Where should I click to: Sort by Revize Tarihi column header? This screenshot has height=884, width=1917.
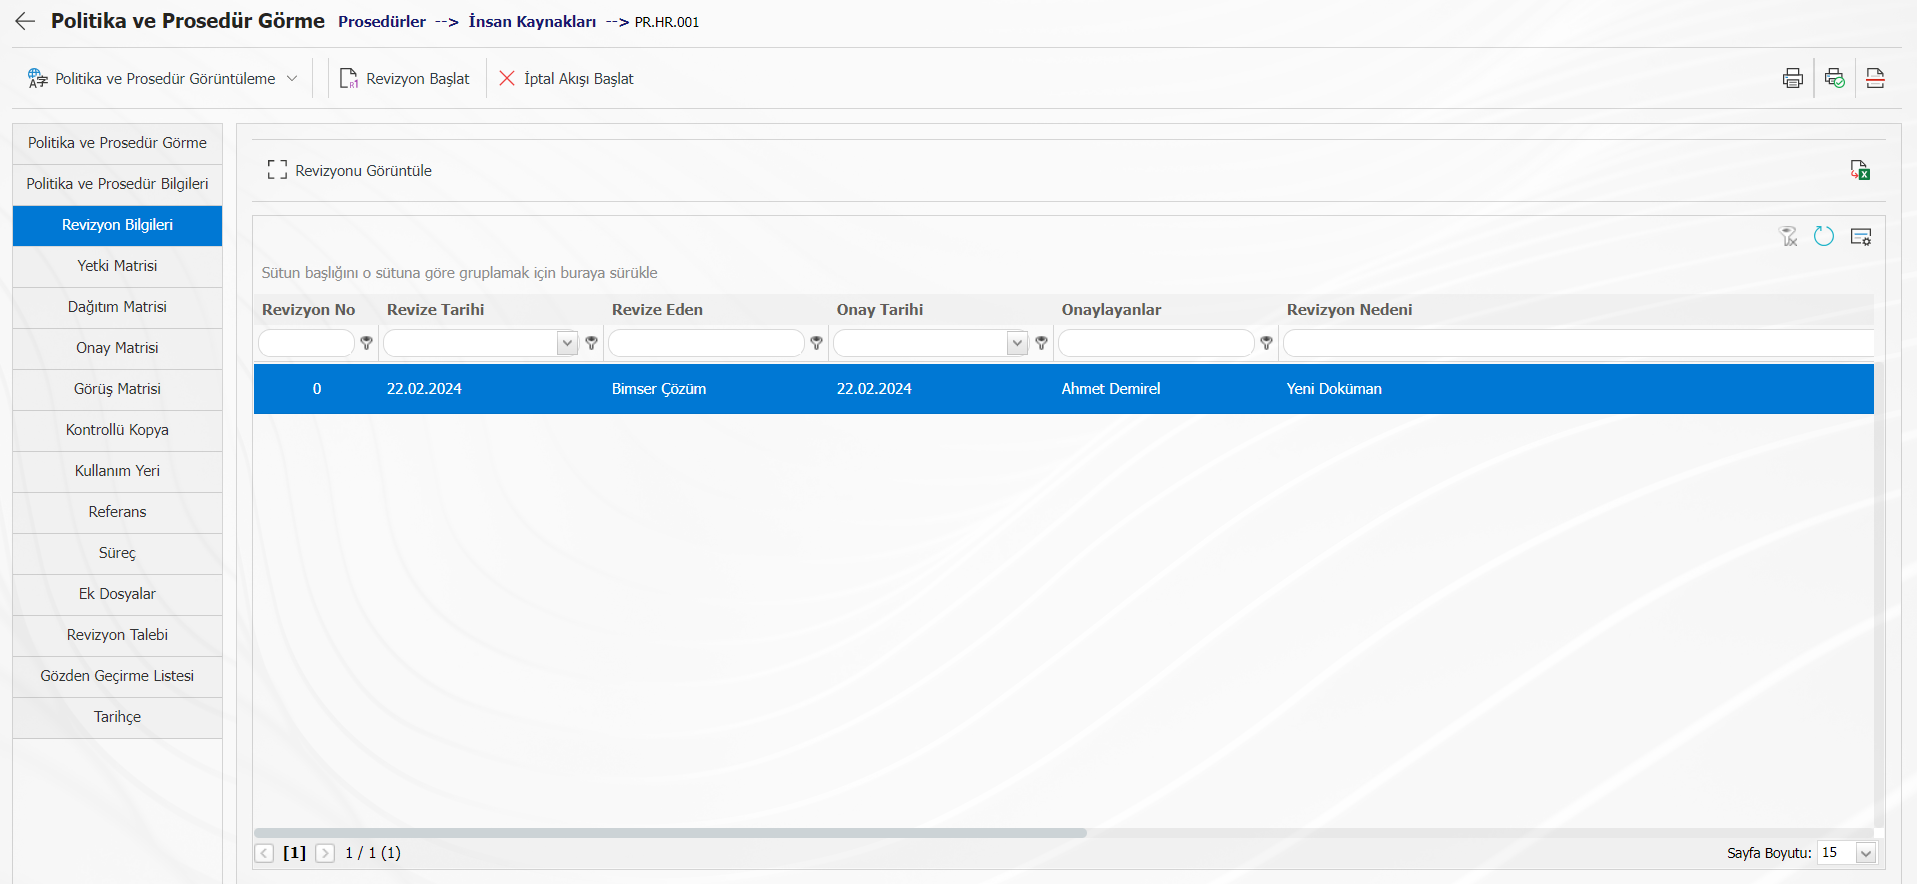click(435, 310)
